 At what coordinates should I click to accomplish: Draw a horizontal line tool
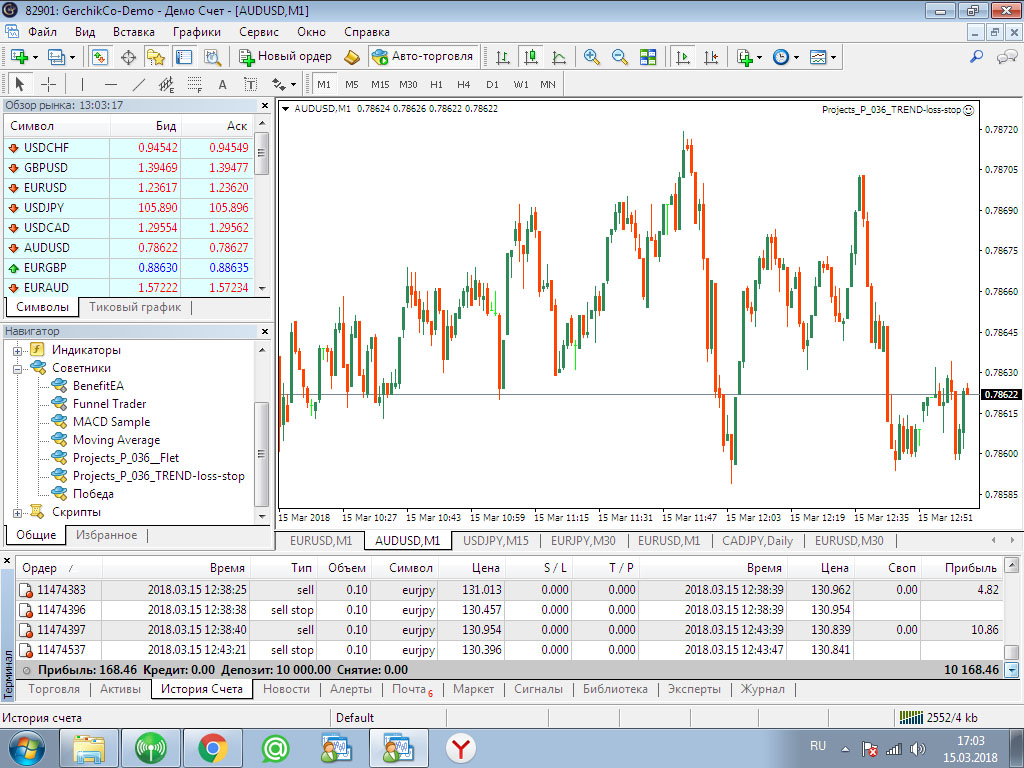pos(111,84)
